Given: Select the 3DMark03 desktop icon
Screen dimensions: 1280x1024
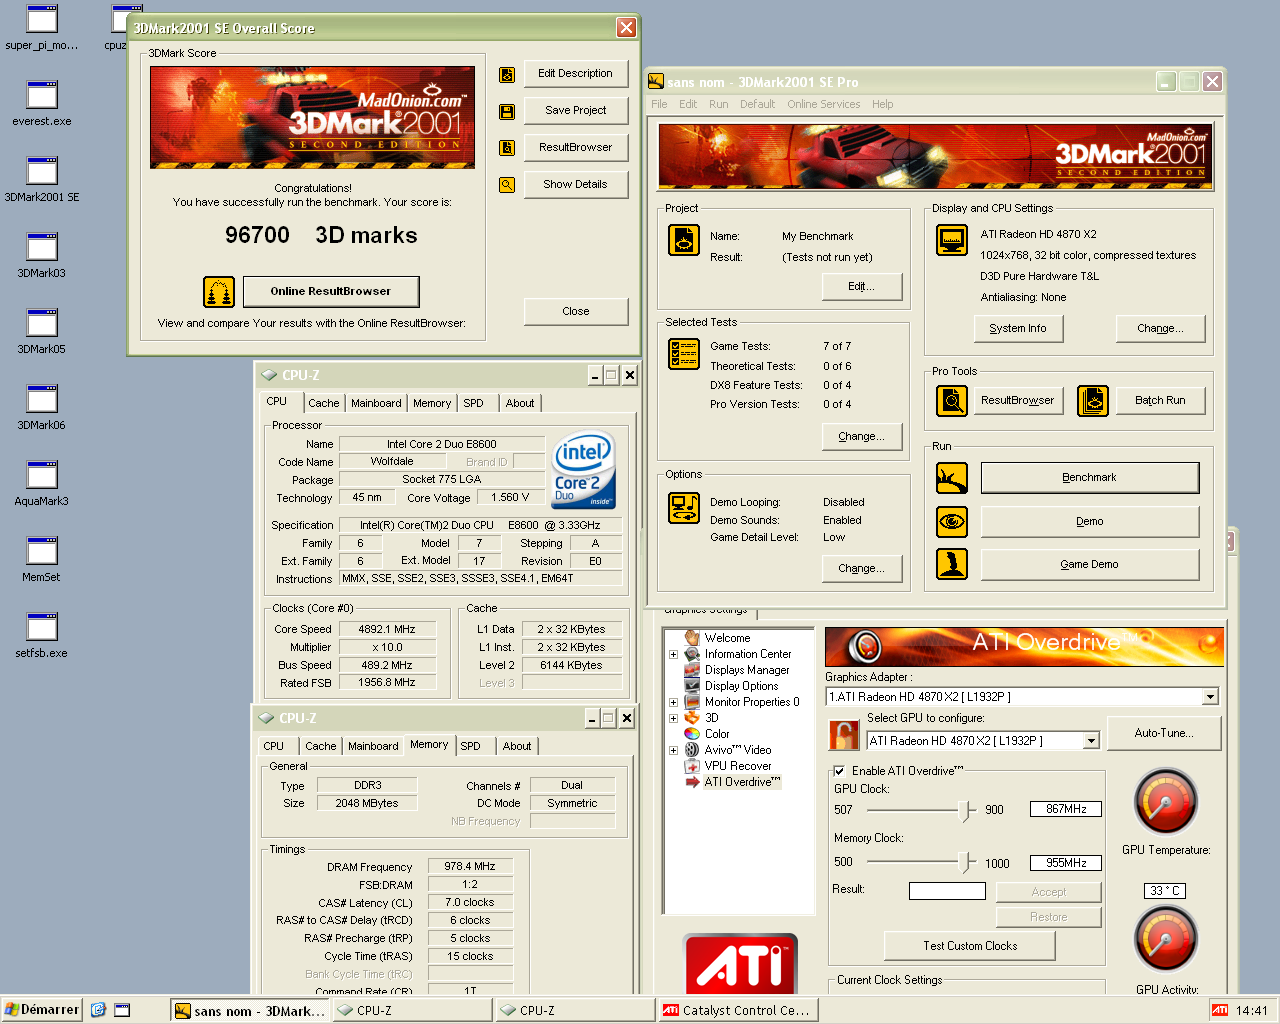Looking at the screenshot, I should [42, 247].
